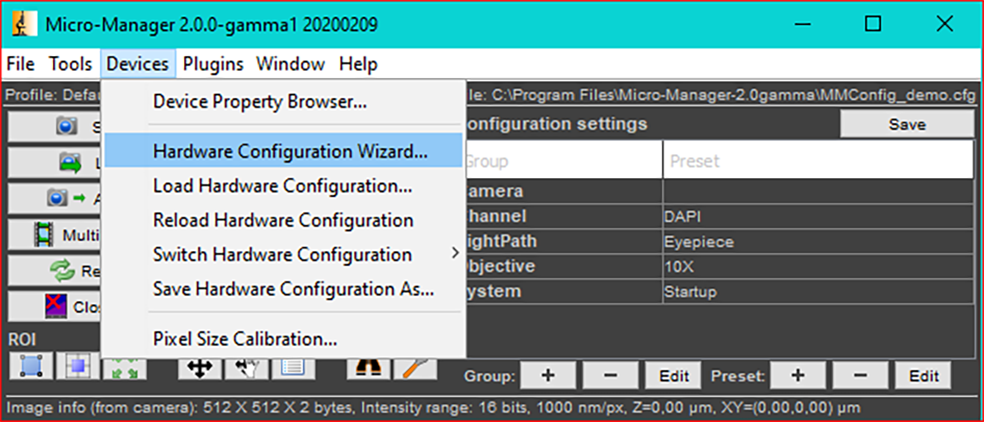
Task: Add a new Group with the plus button
Action: [x=548, y=376]
